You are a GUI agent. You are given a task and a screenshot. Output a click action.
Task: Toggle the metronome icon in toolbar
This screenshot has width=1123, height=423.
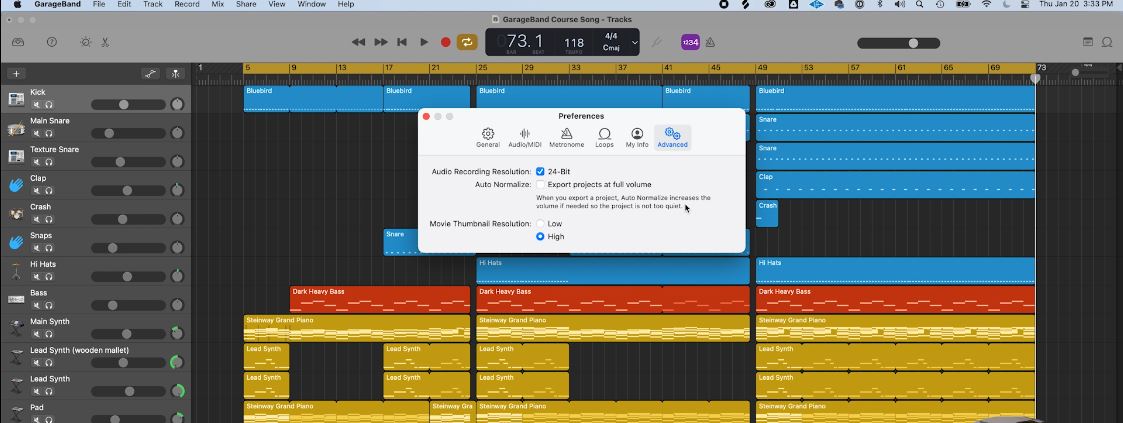tap(710, 42)
